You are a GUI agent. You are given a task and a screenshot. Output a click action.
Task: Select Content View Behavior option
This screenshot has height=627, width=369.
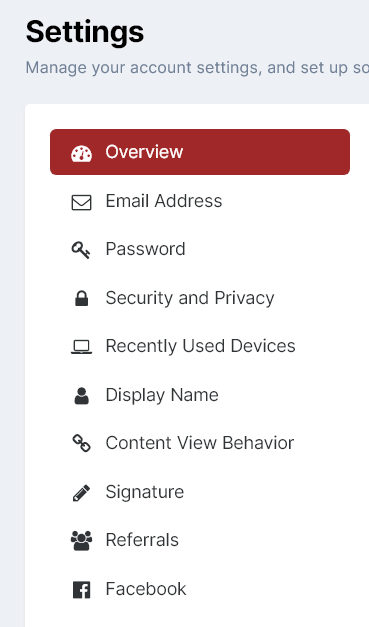200,443
